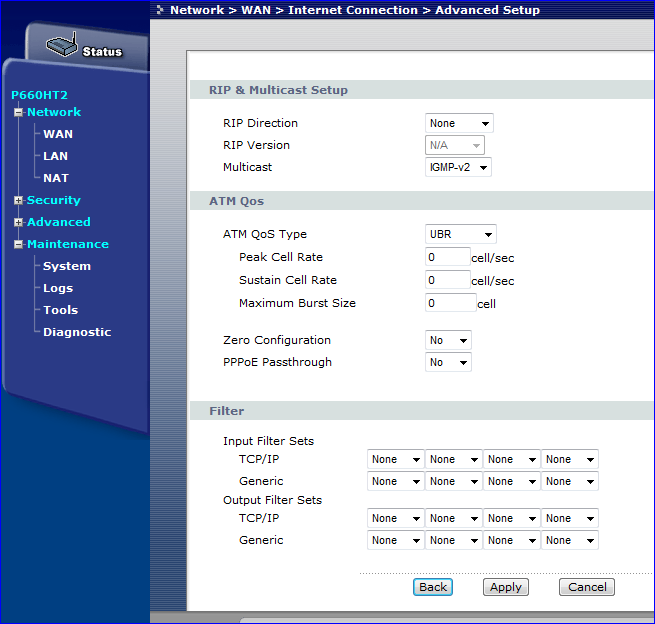This screenshot has width=655, height=624.
Task: Open second Input Generic filter dropdown
Action: 454,482
